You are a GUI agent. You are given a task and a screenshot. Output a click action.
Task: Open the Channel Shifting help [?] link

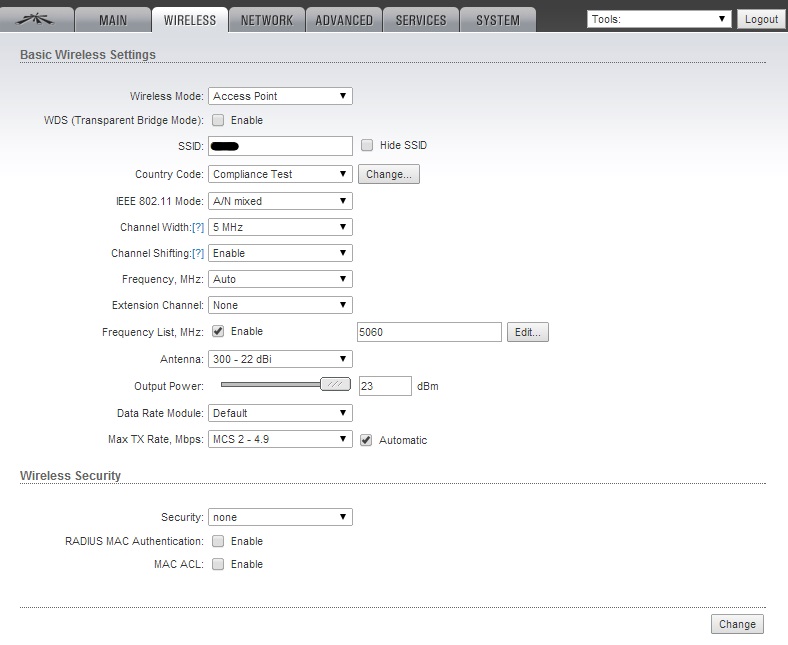(x=198, y=253)
